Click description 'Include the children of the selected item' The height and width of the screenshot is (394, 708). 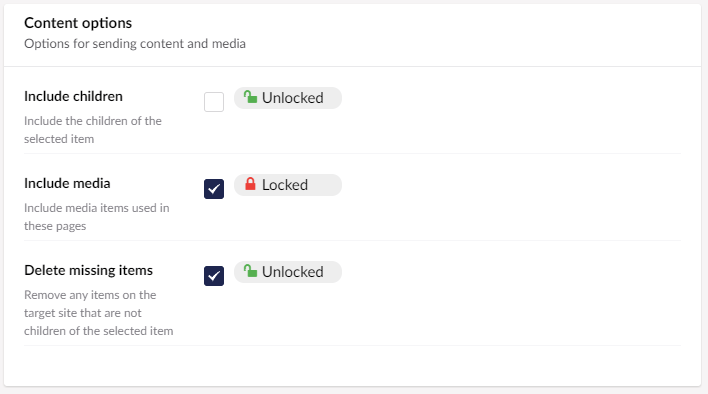point(93,130)
